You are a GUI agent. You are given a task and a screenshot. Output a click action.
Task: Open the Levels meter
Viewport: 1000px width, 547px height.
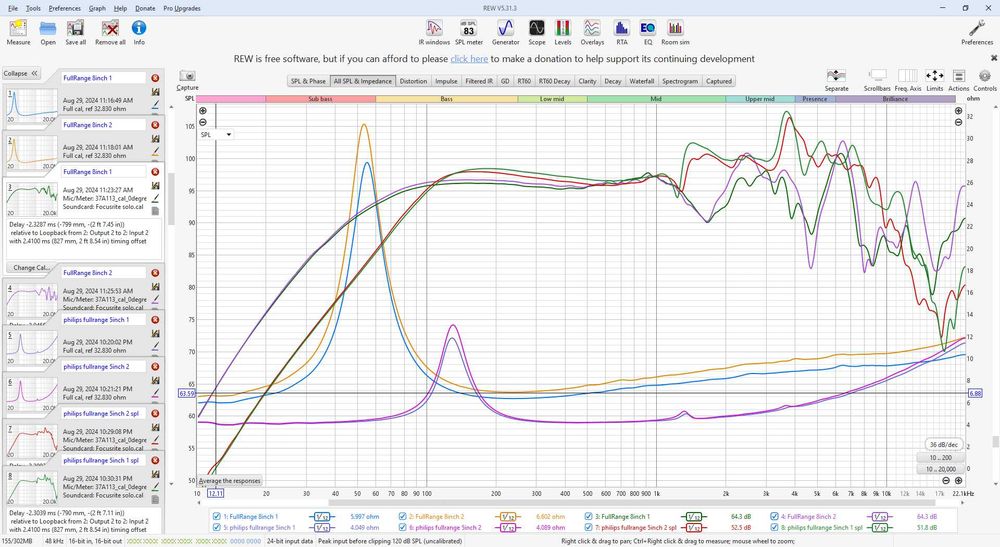pos(562,32)
